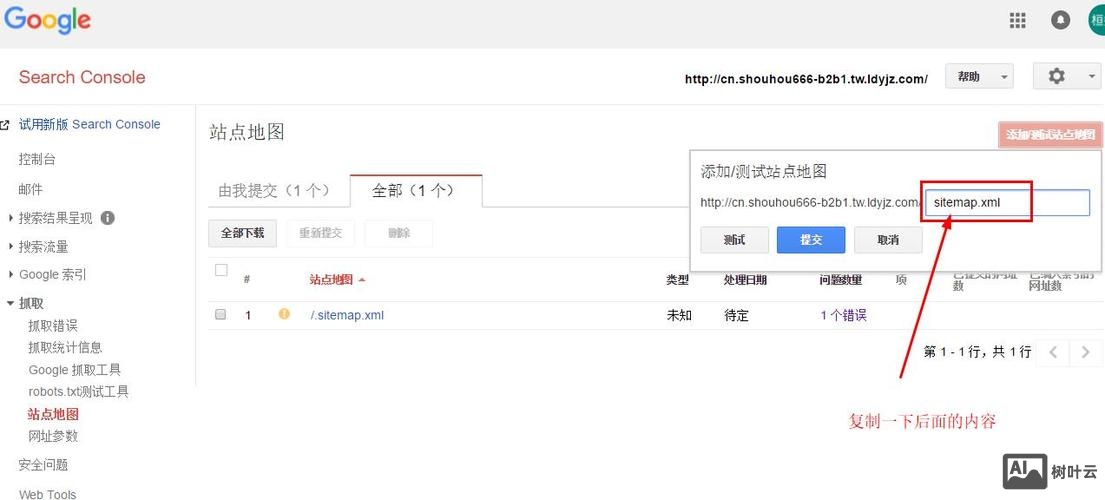Open 安全问题 in the sidebar
This screenshot has width=1105, height=500.
43,465
